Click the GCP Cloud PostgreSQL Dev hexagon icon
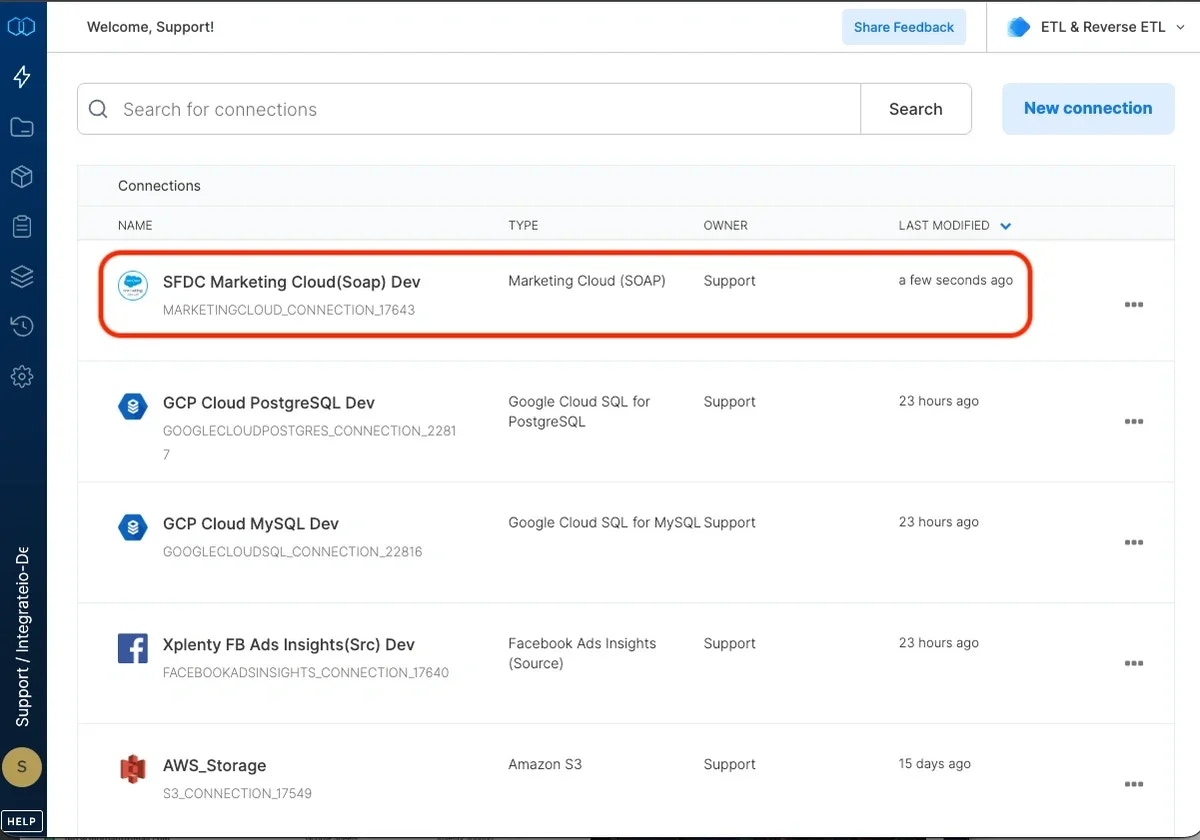 (x=133, y=406)
